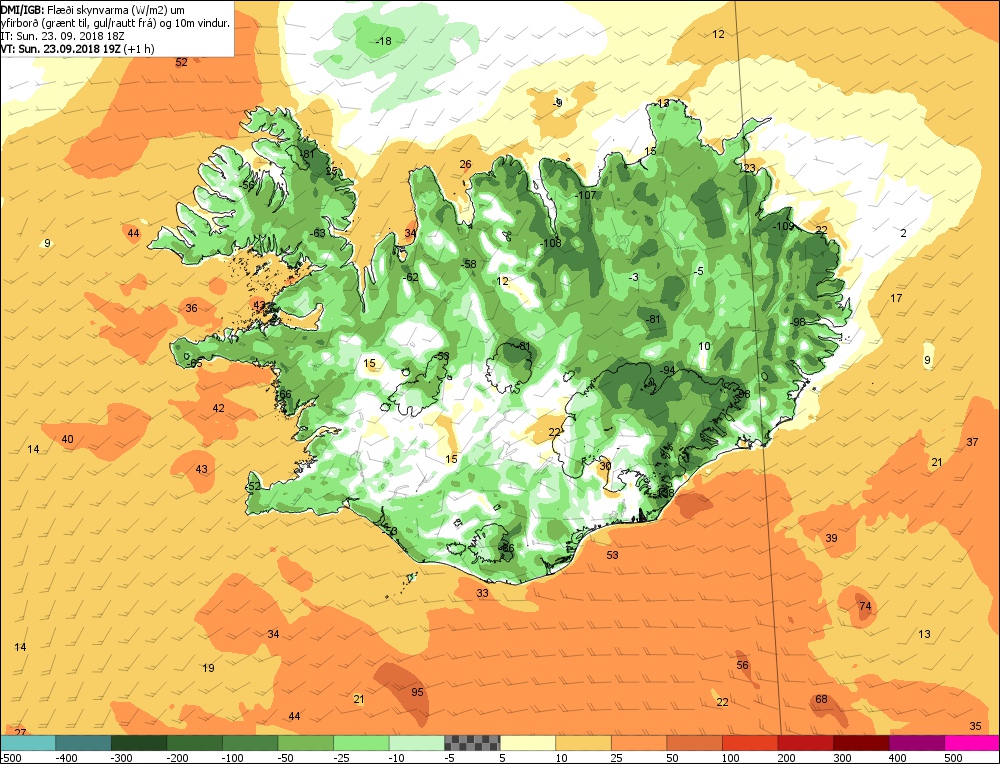Click the '400' legend label
The height and width of the screenshot is (764, 1000).
[x=897, y=758]
